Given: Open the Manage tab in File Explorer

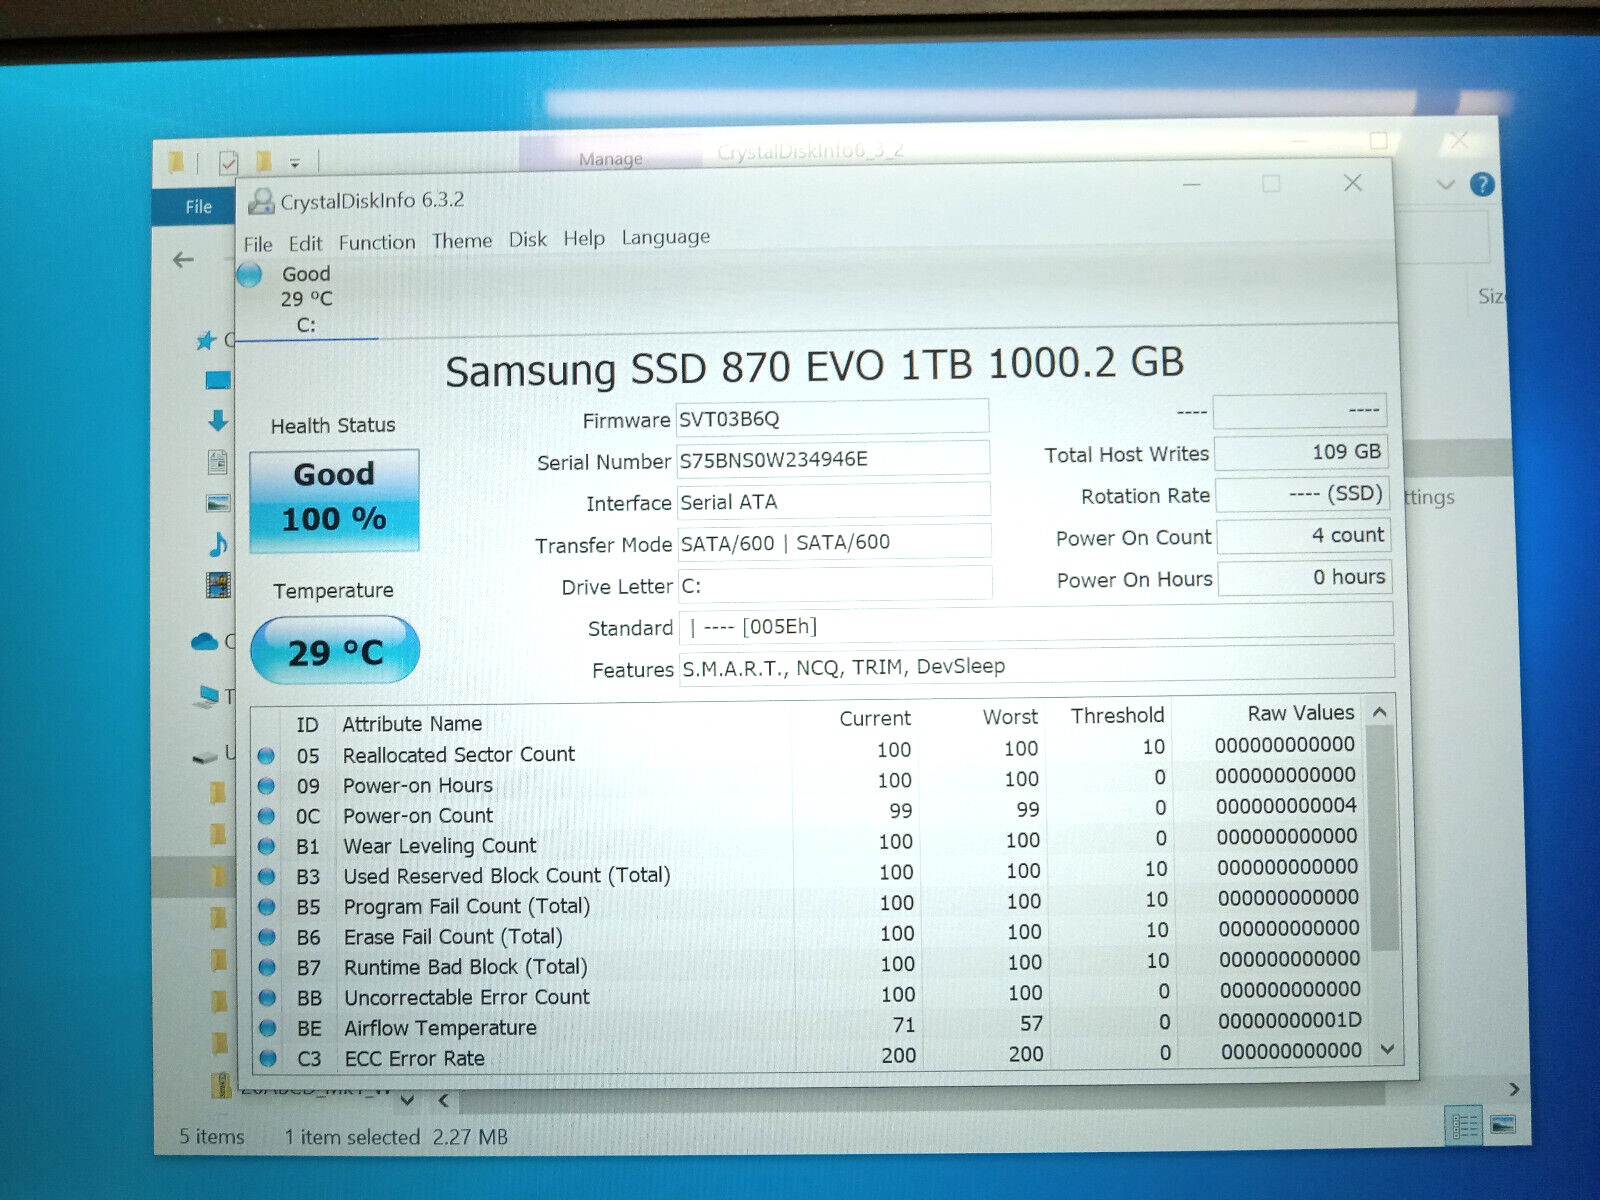Looking at the screenshot, I should (x=610, y=158).
